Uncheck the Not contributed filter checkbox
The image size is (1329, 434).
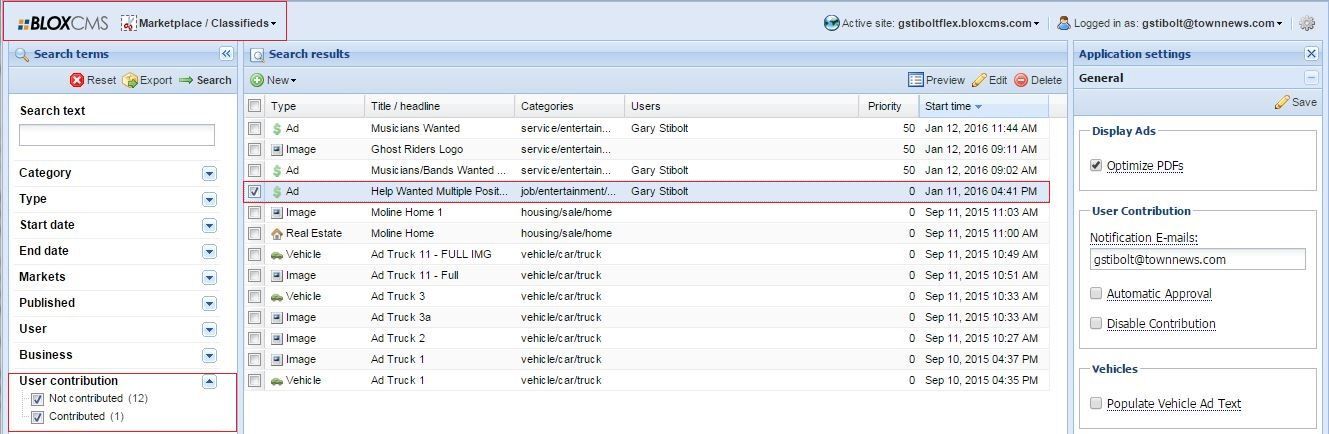point(38,398)
